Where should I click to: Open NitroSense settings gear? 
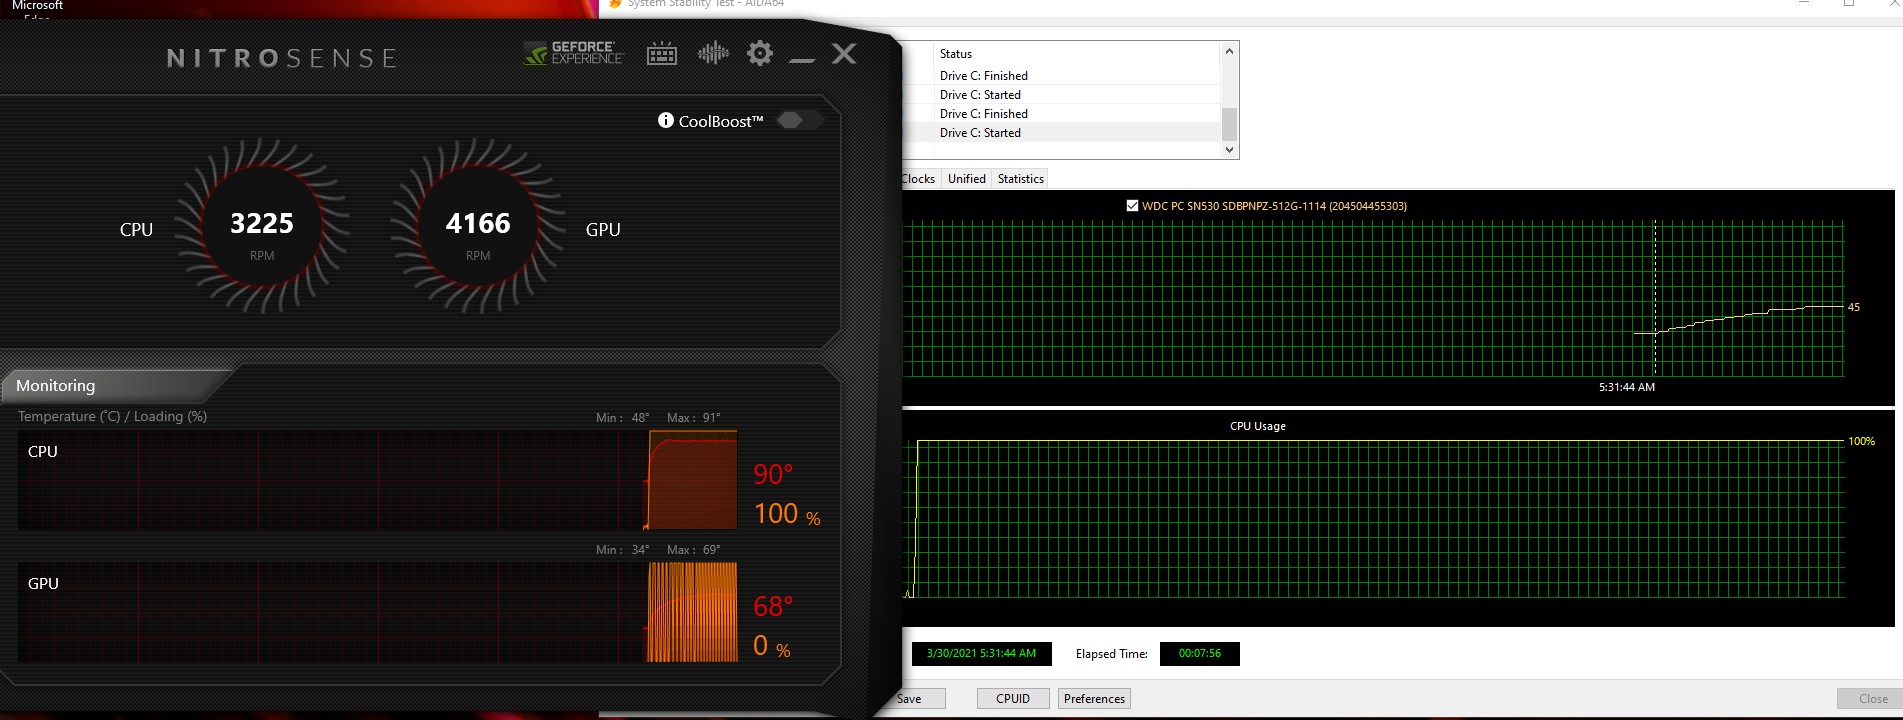760,53
